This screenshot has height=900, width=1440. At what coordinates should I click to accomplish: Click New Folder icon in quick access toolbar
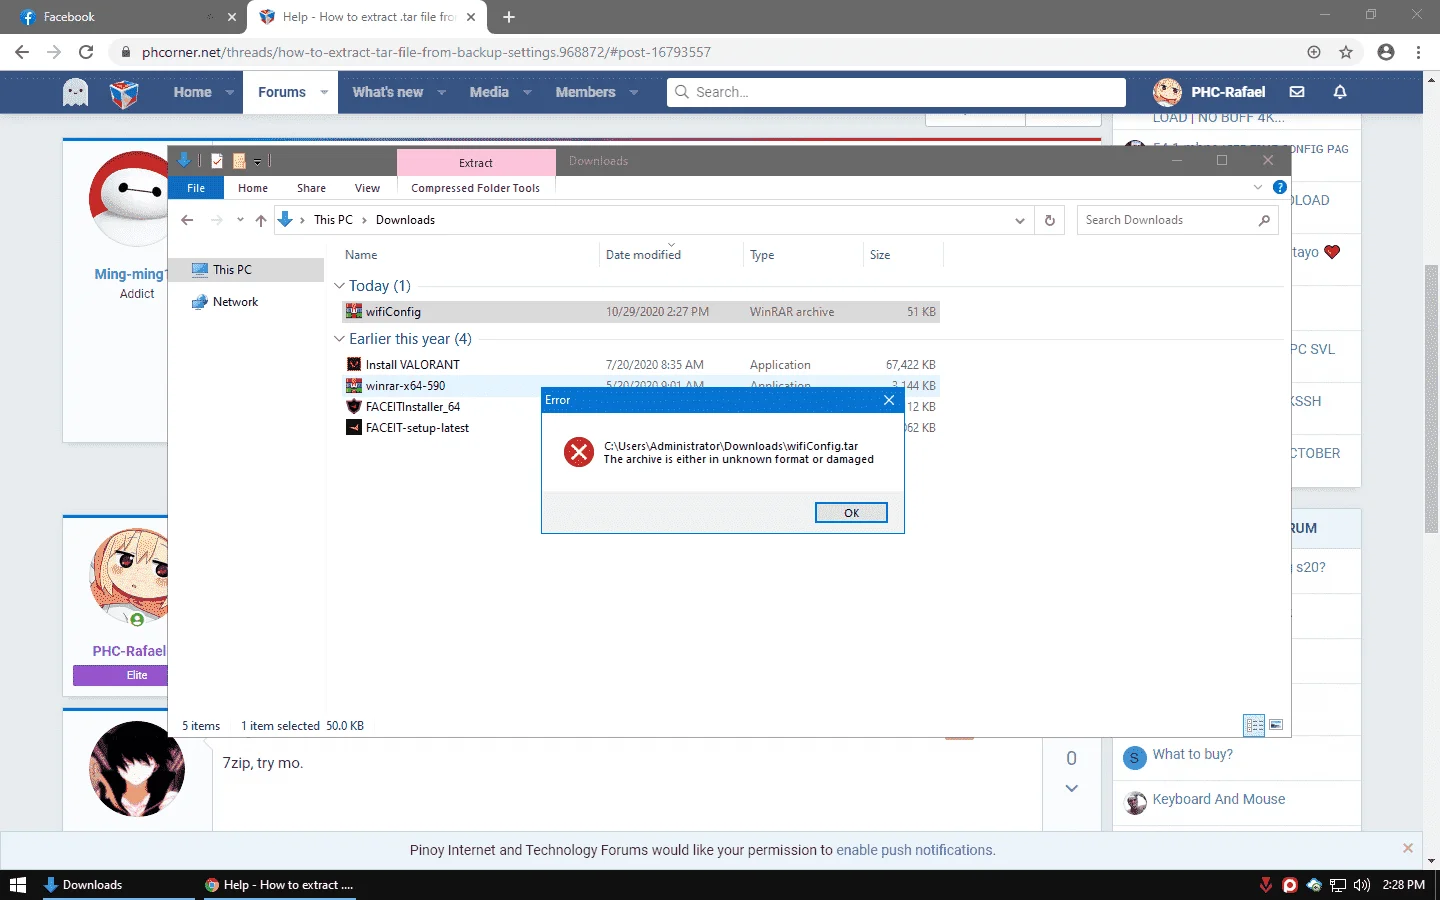[x=239, y=161]
